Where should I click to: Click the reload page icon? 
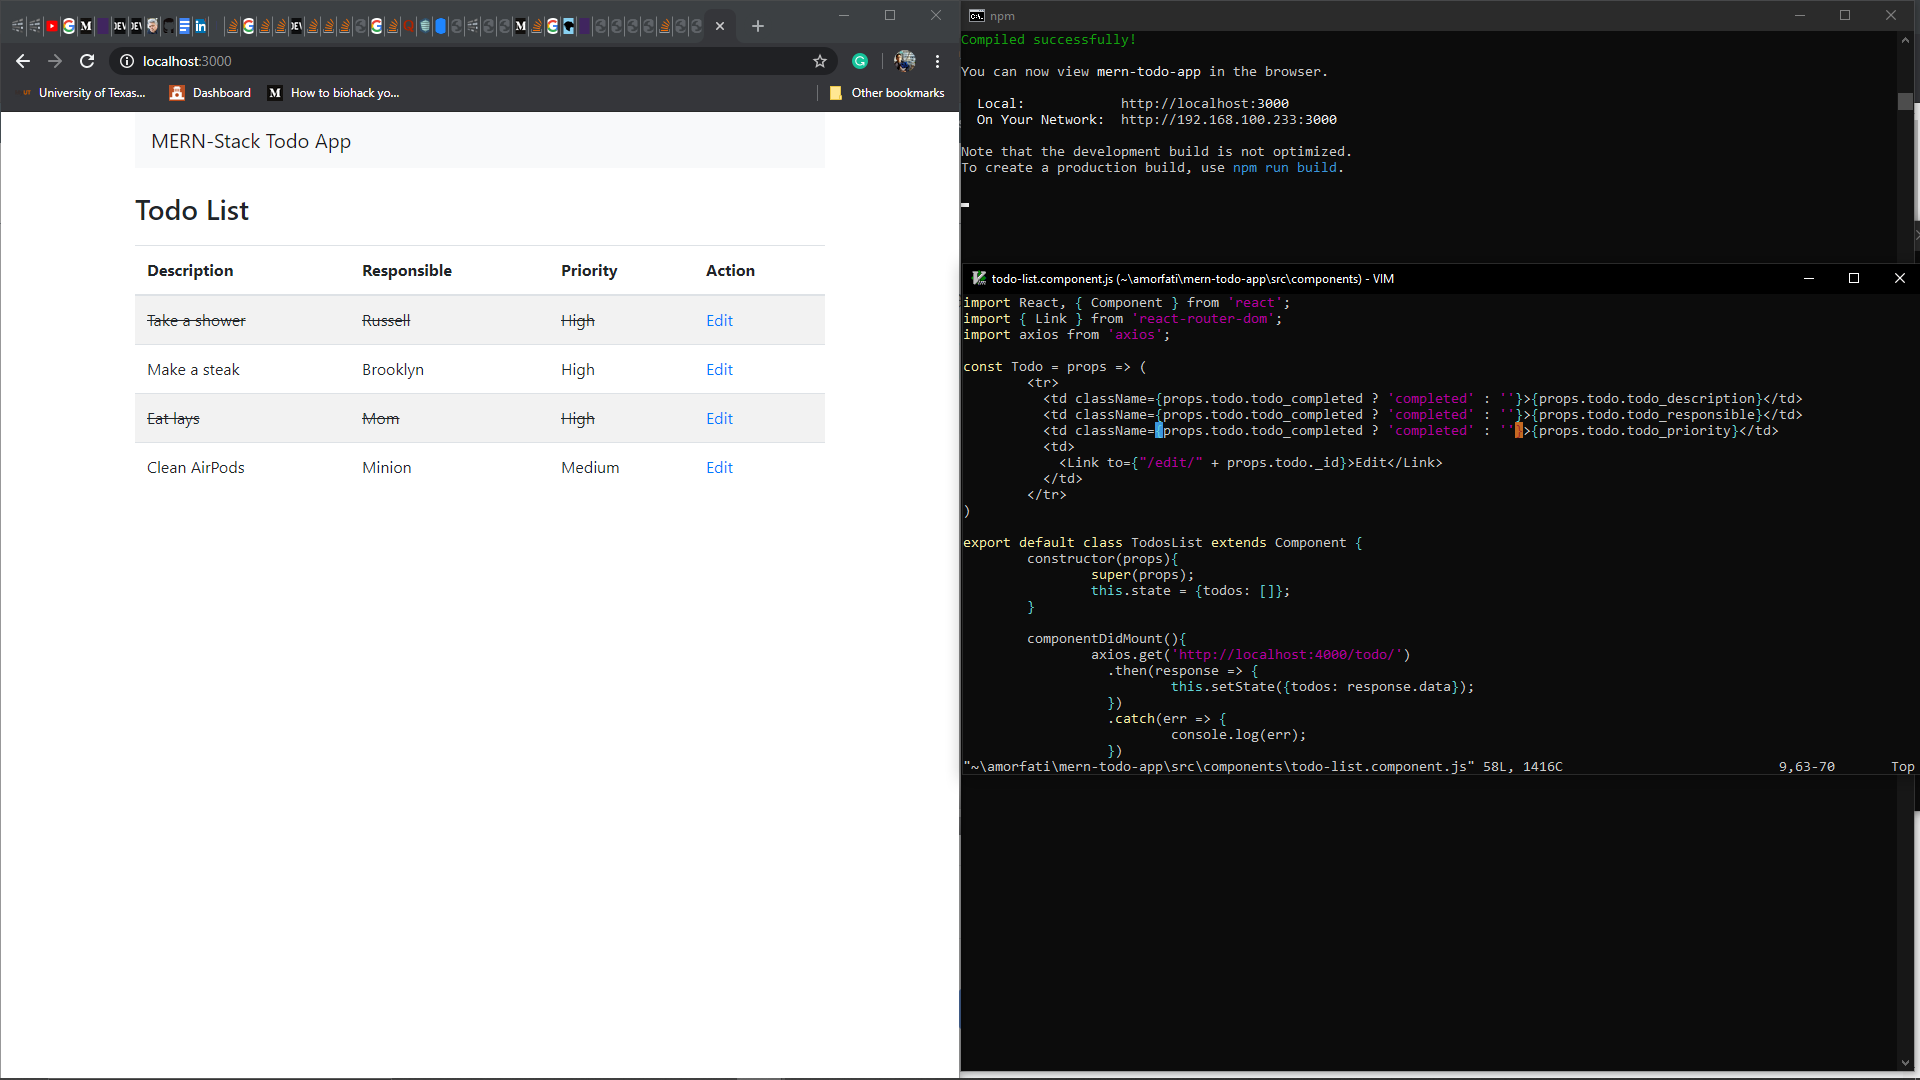pos(87,61)
